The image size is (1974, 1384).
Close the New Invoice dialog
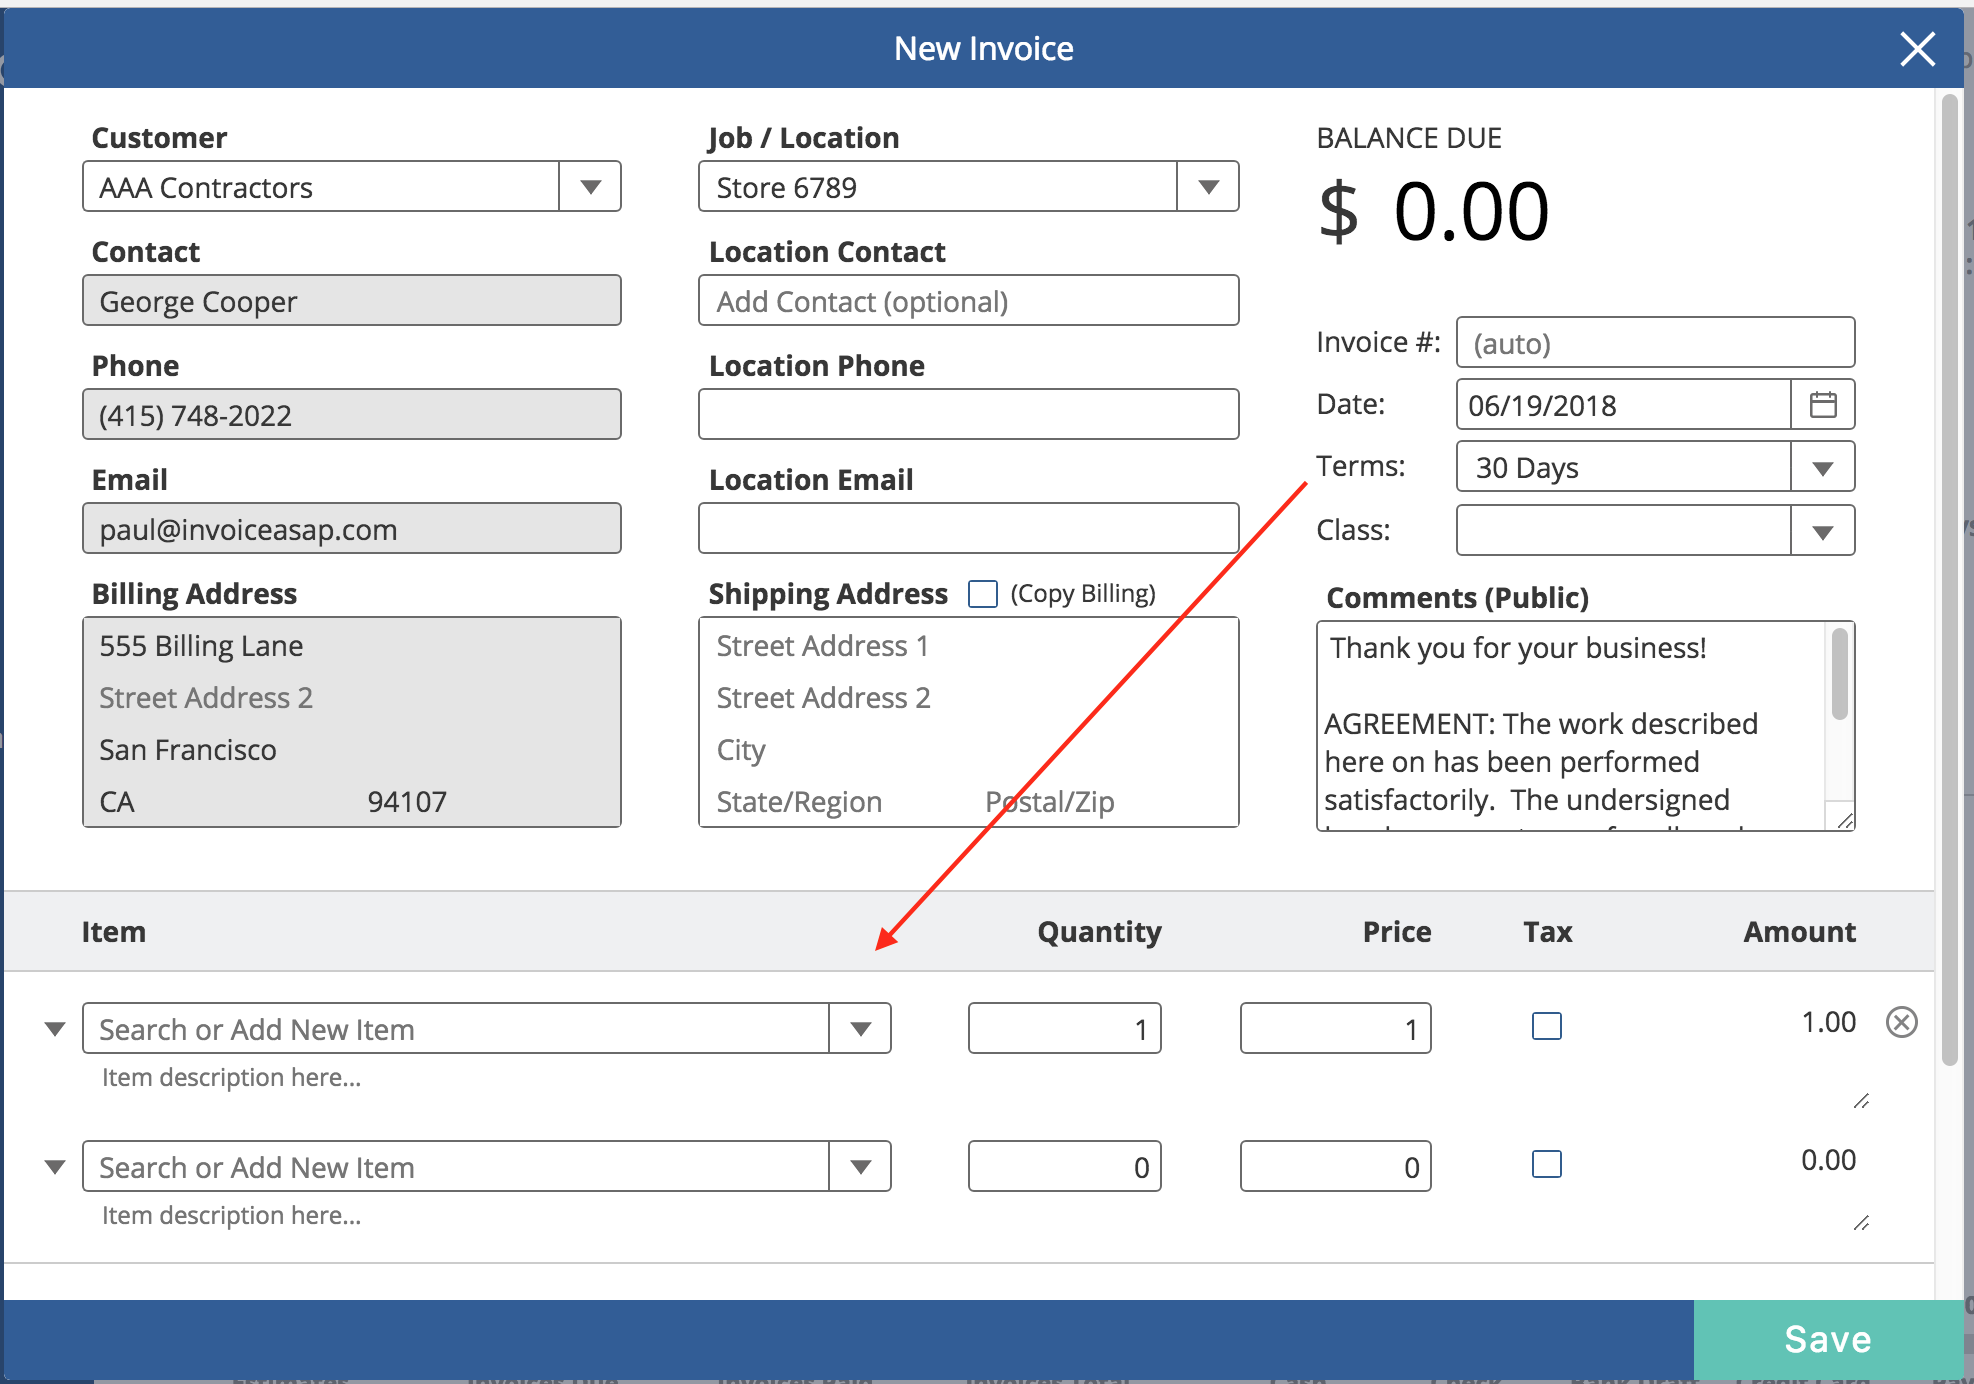click(x=1917, y=48)
